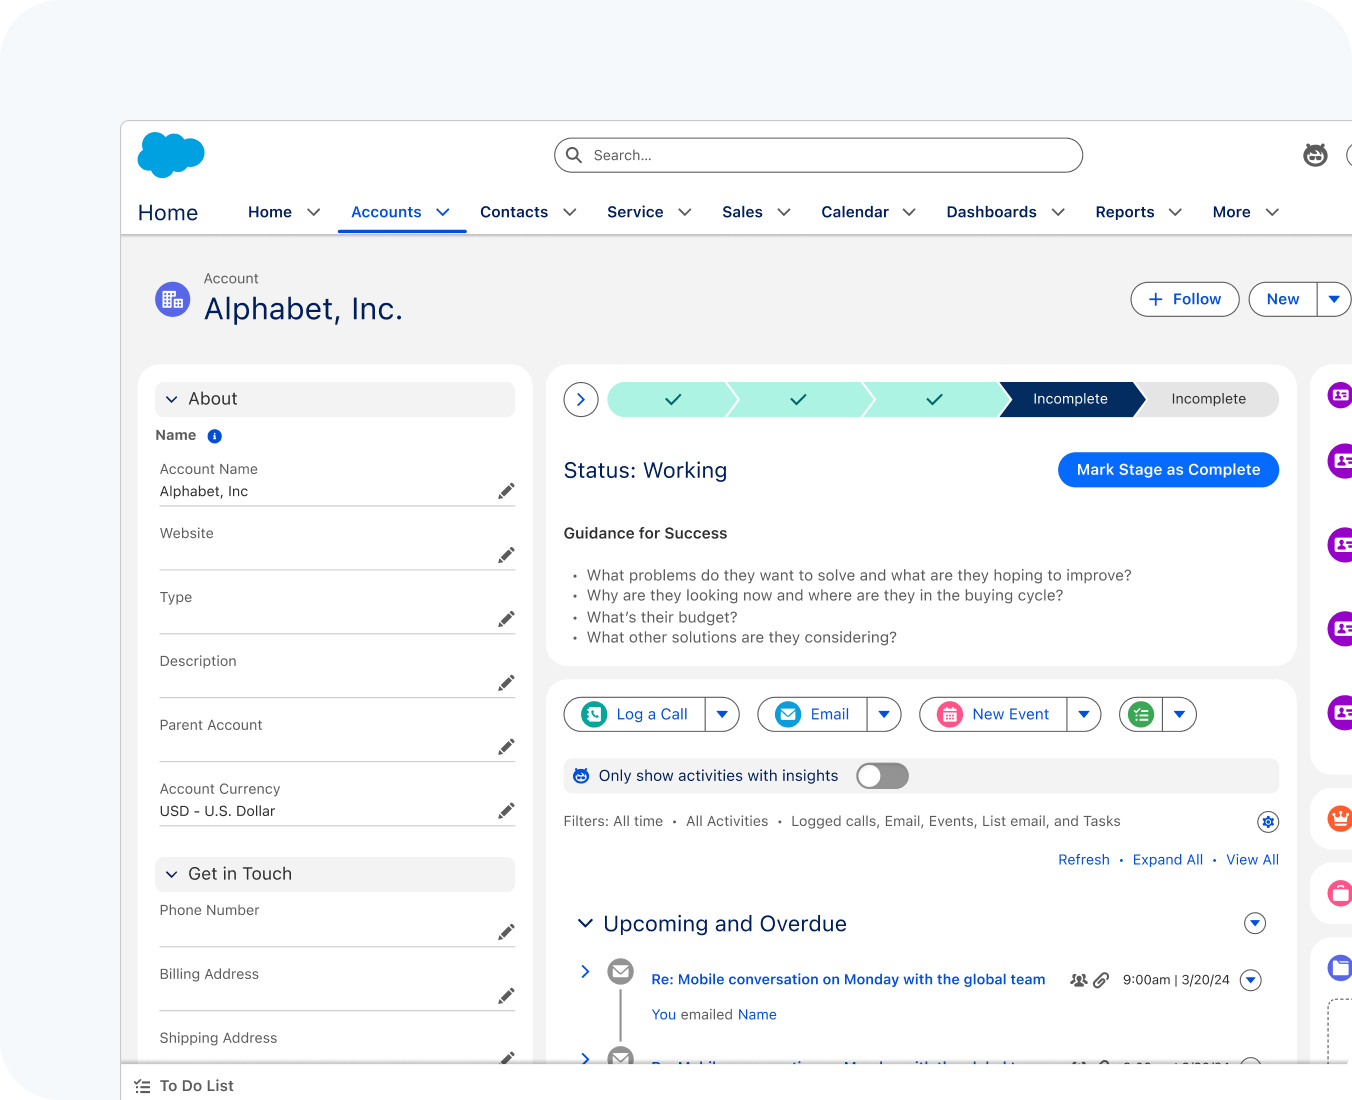Click the green task list icon button
Screen dimensions: 1352x1100
[1141, 714]
